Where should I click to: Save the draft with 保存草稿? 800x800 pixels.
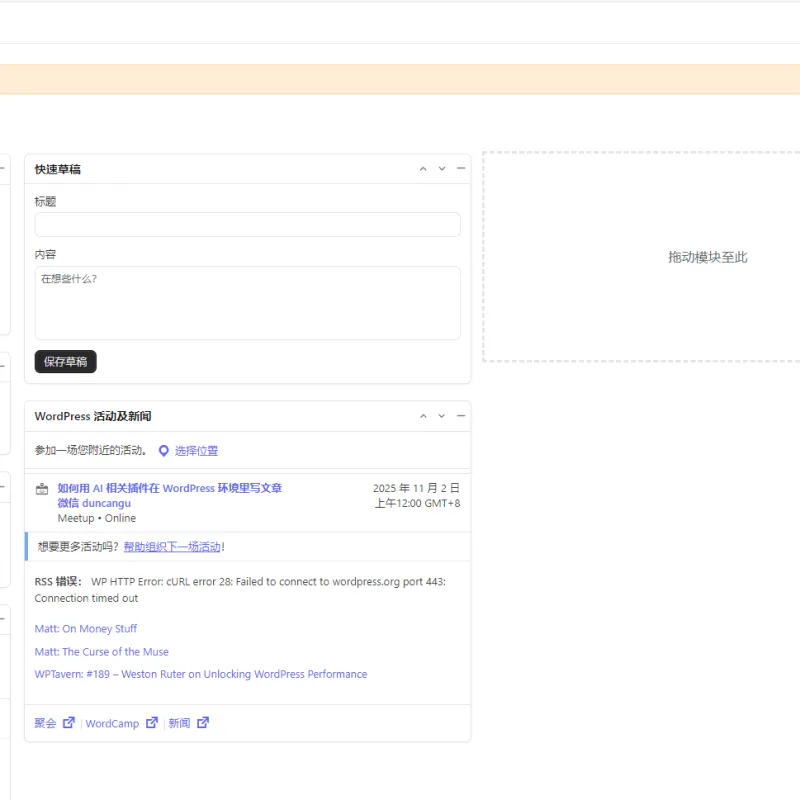(65, 362)
